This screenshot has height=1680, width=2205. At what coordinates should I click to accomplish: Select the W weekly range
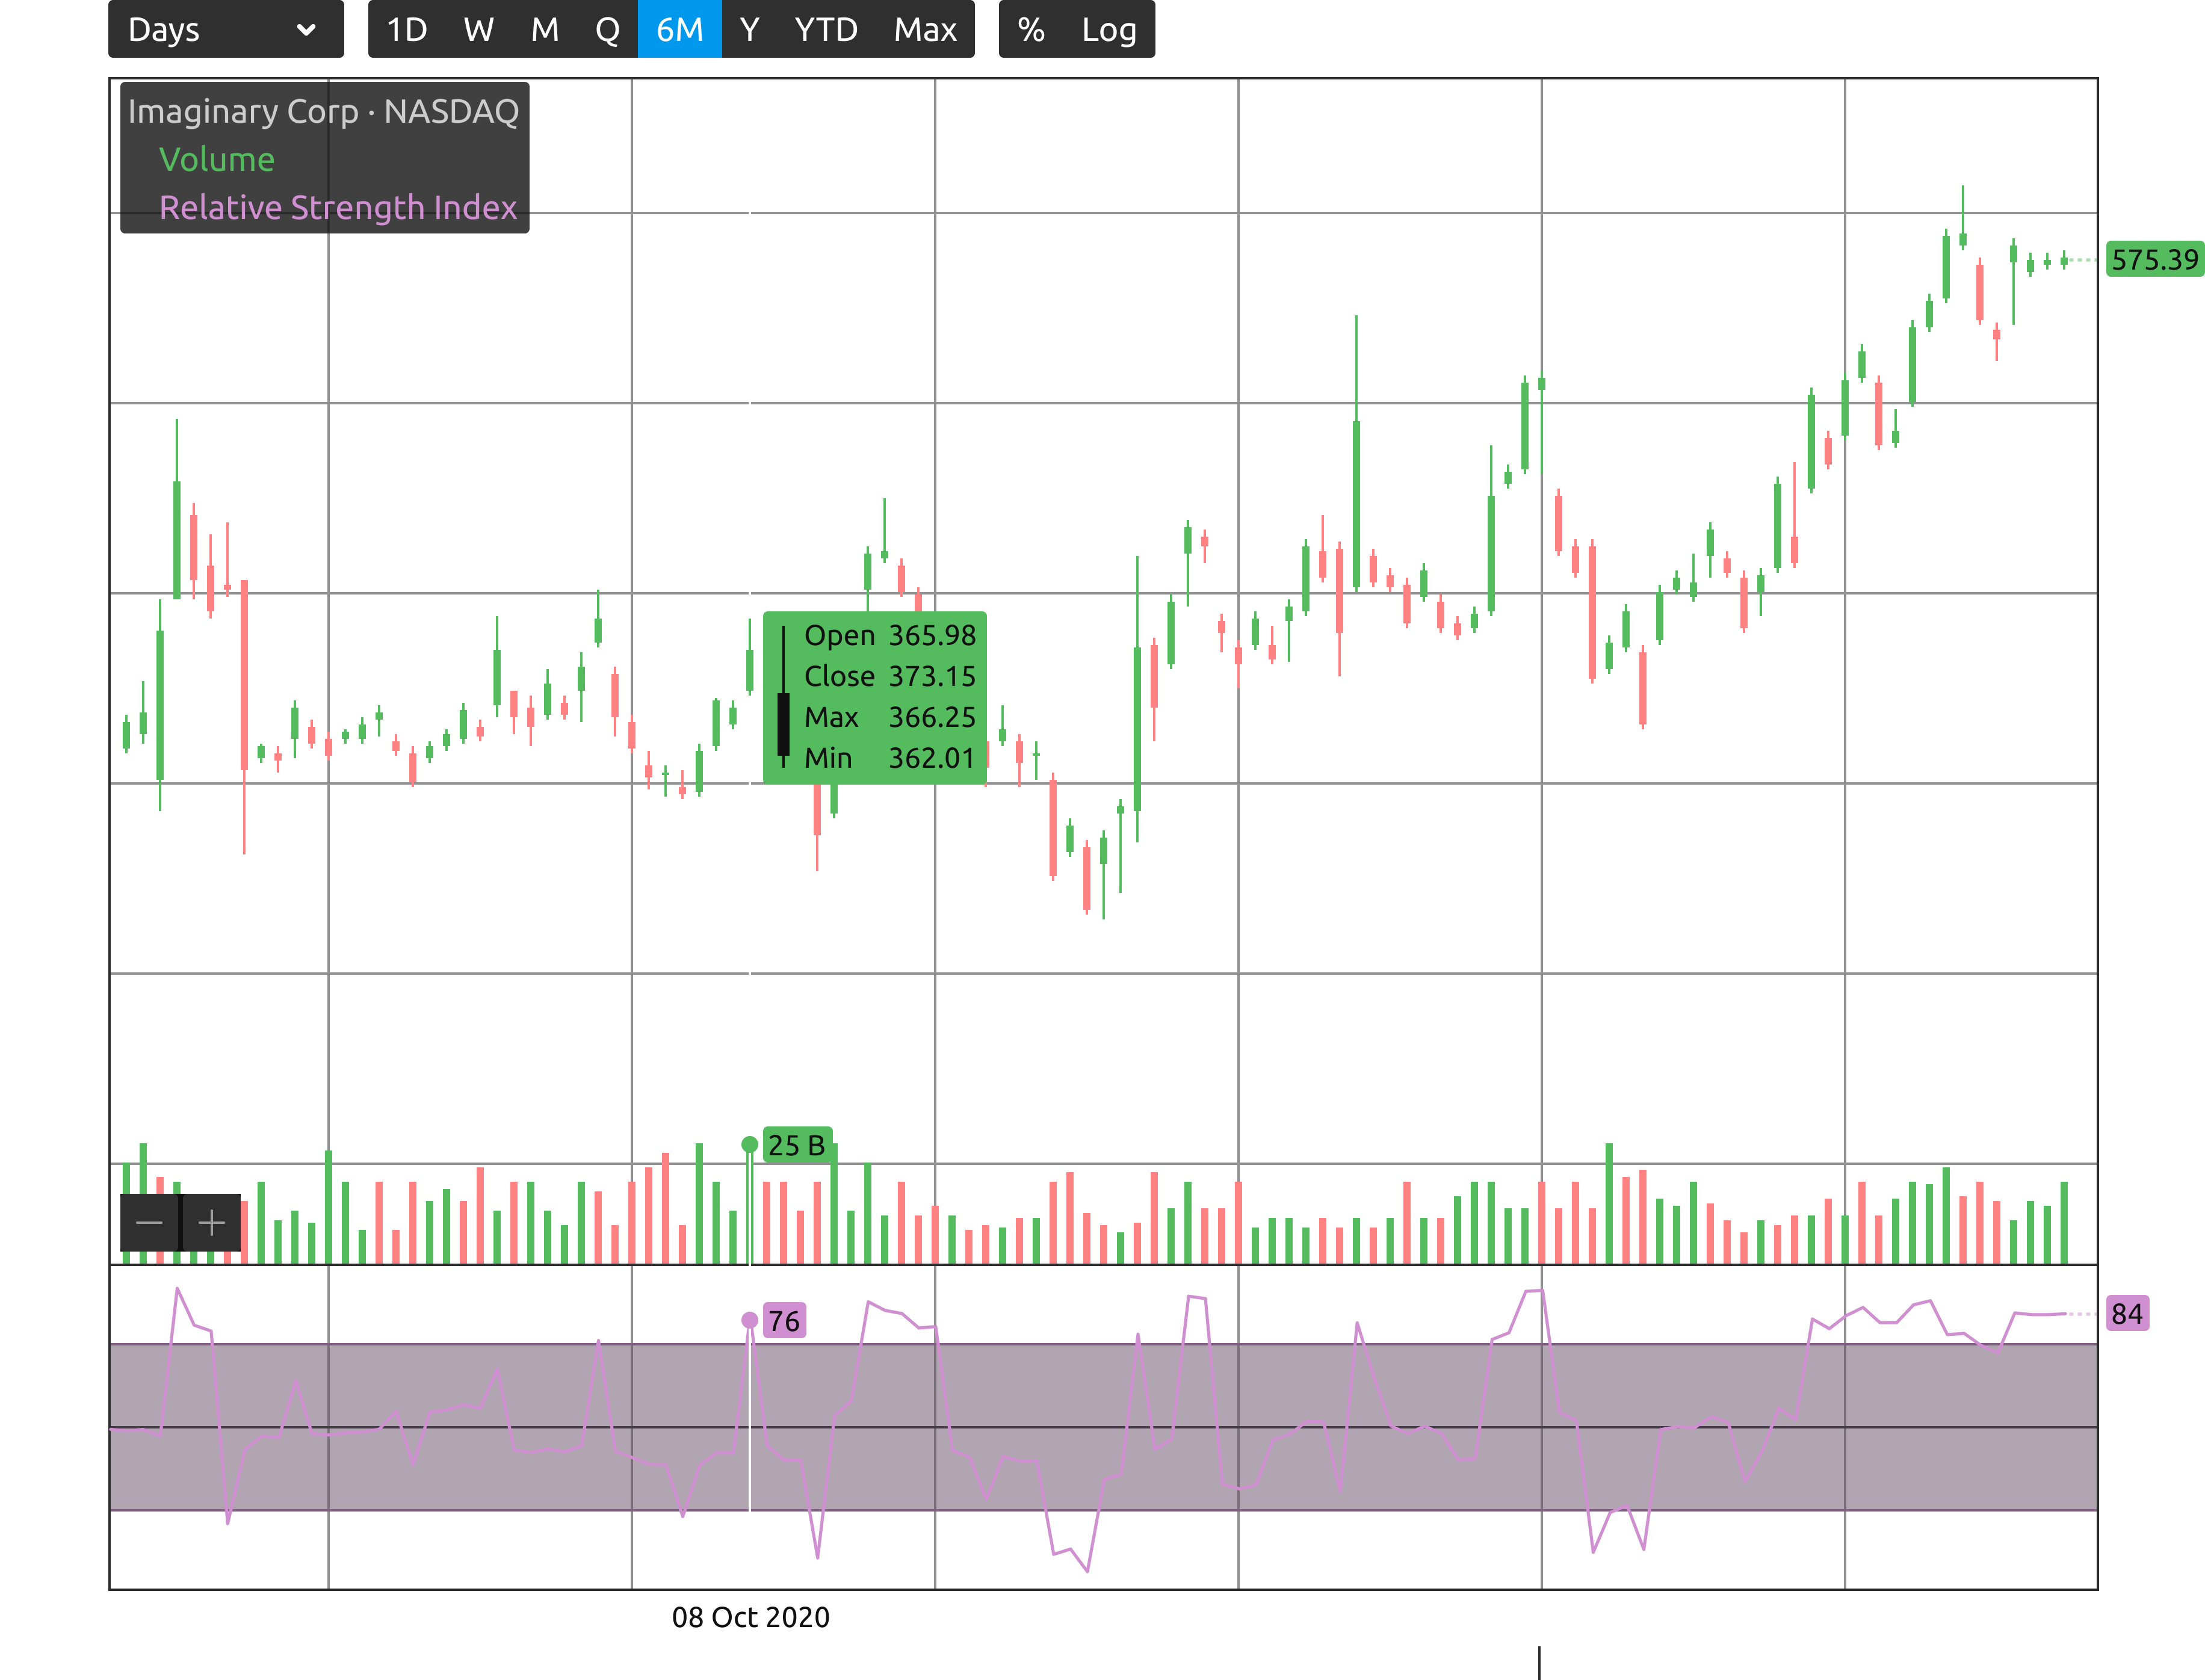pos(478,30)
